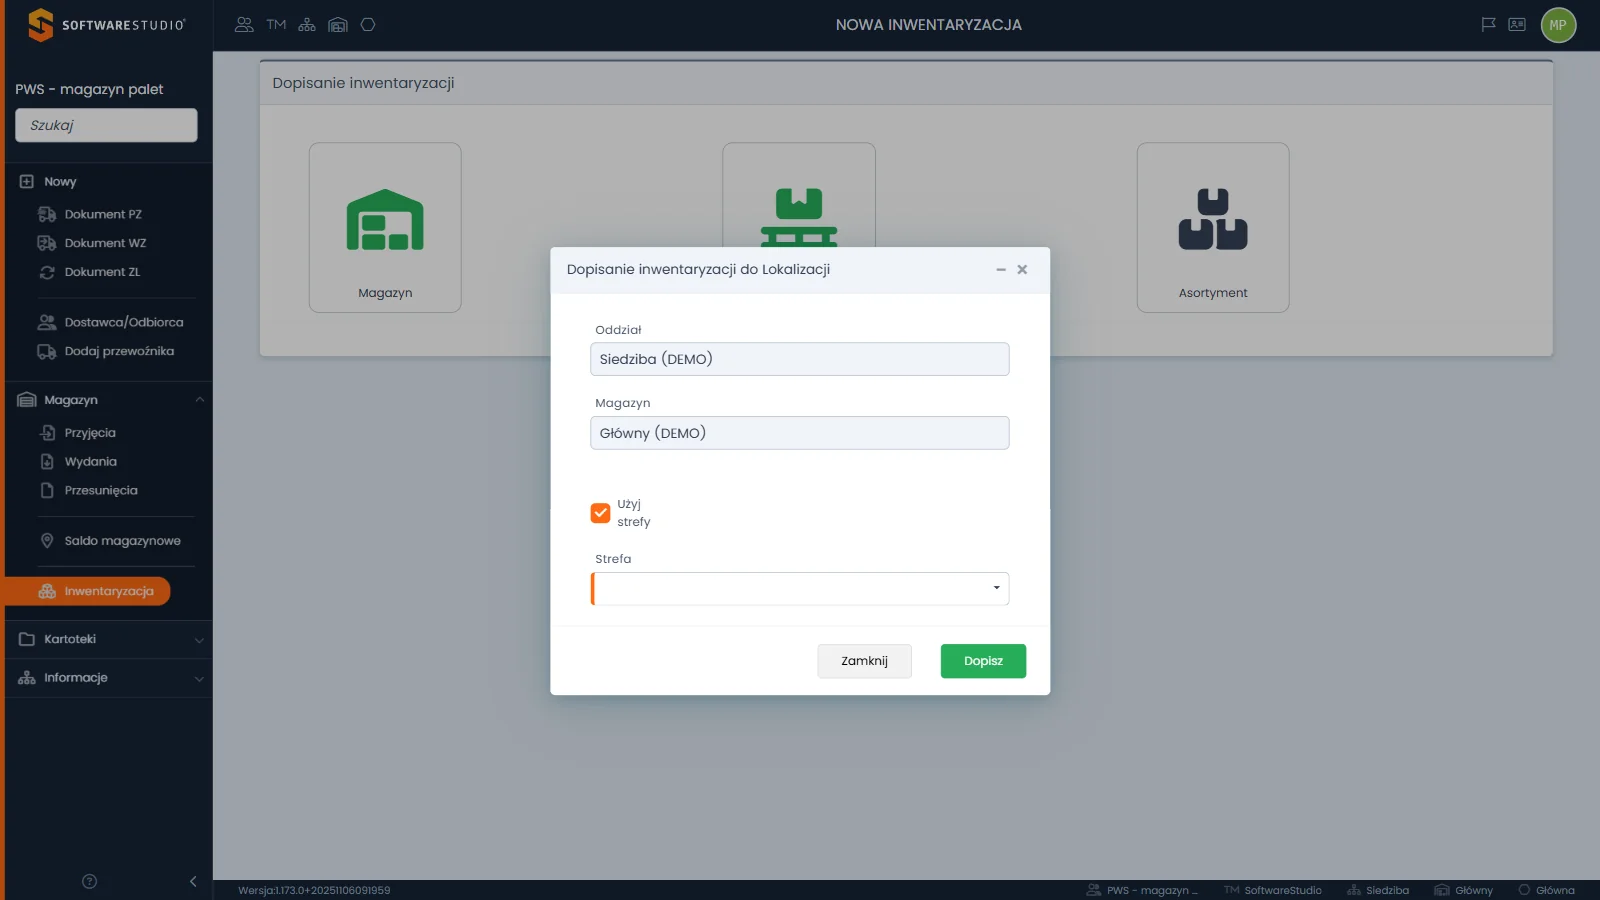Open Saldo magazynowe menu item
Screen dimensions: 1600x900
coord(122,541)
